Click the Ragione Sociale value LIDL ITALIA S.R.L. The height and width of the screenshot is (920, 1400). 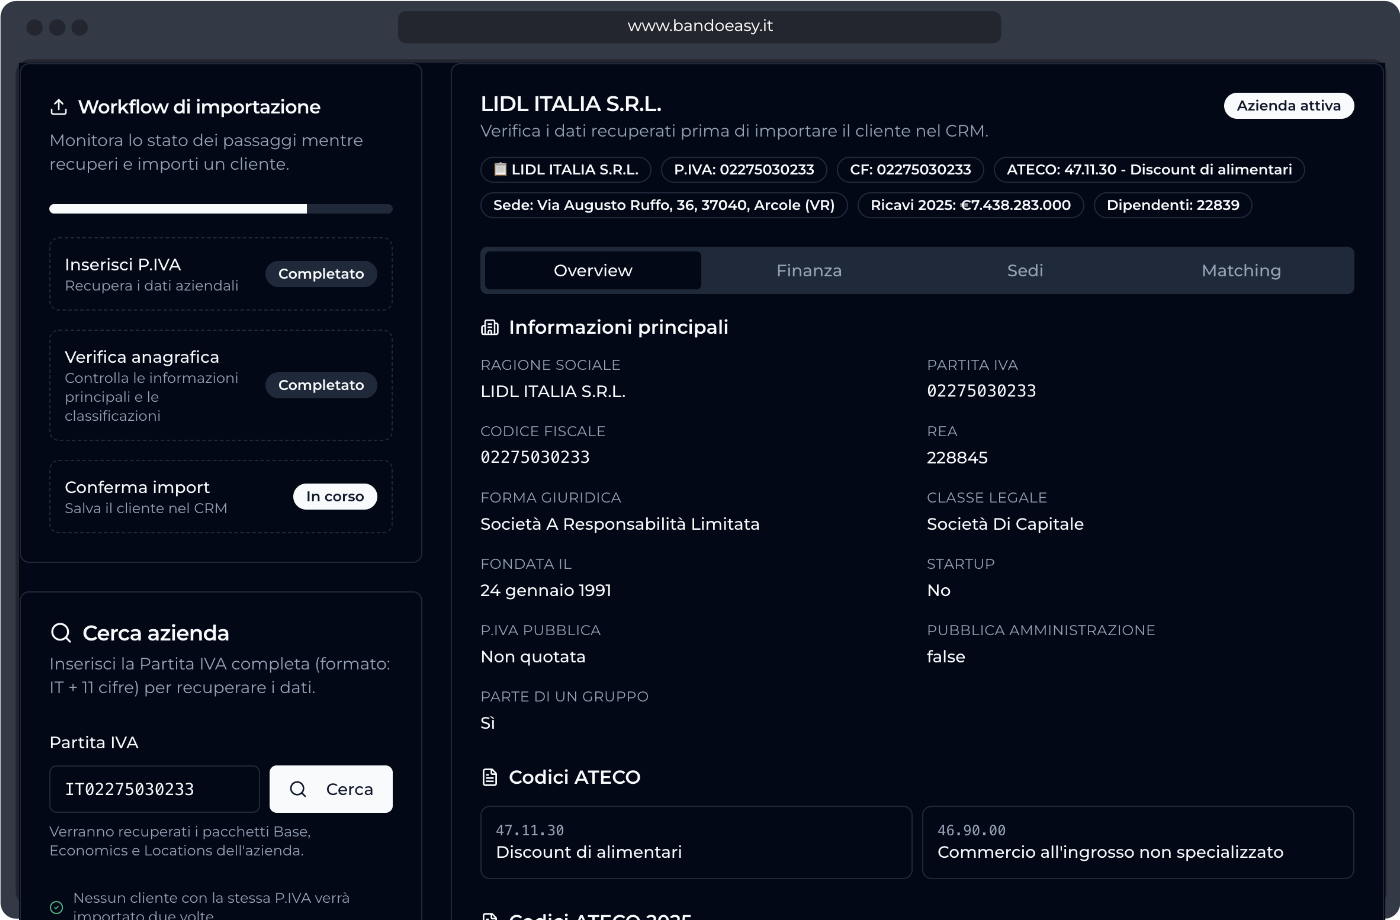tap(553, 392)
